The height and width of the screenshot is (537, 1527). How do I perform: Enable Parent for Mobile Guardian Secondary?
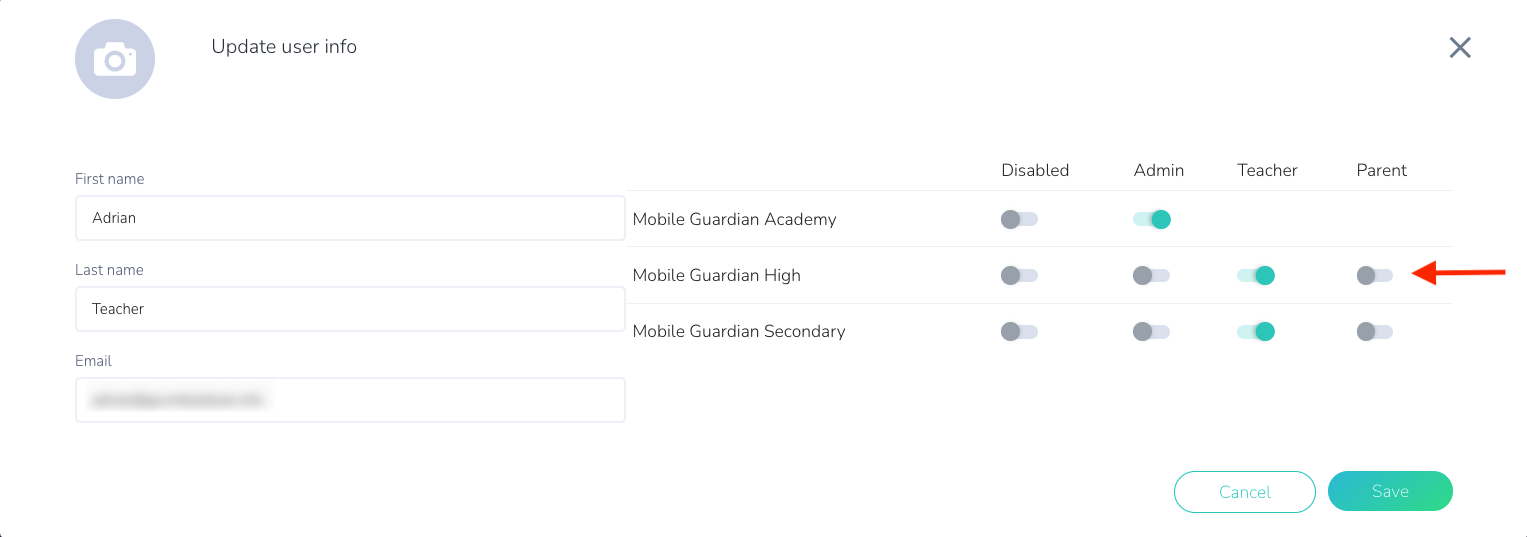coord(1374,331)
